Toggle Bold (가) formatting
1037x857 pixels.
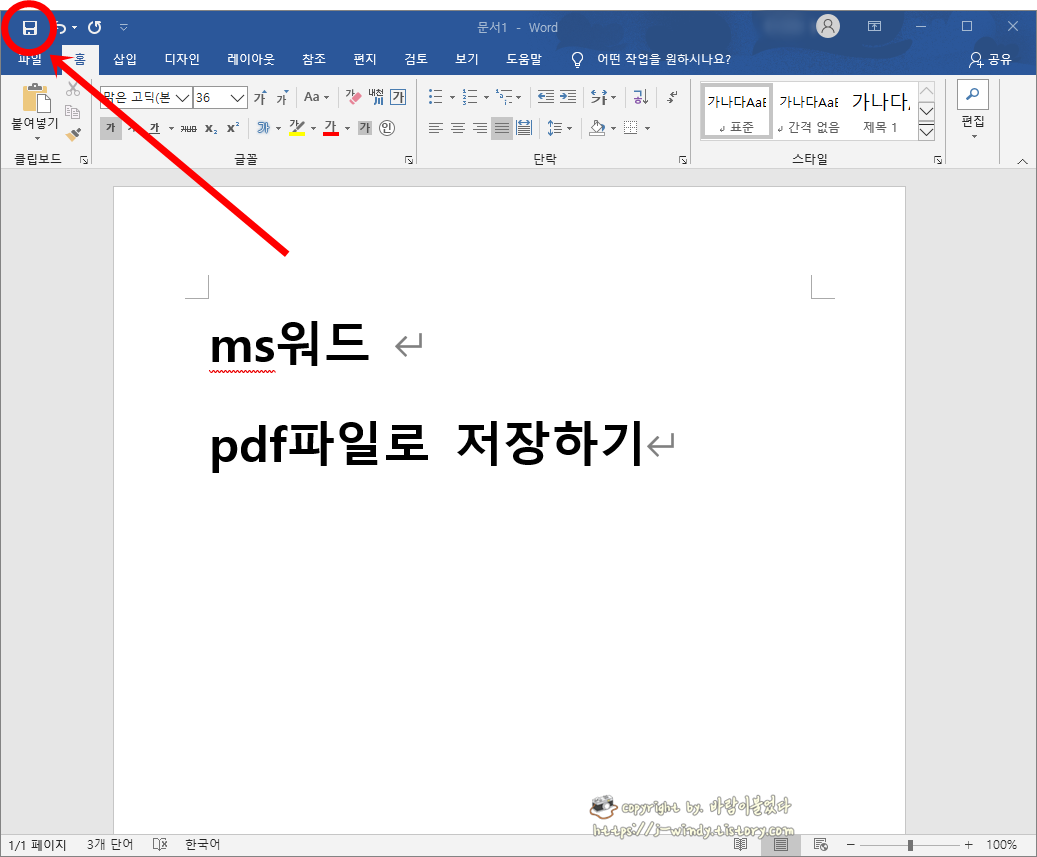coord(110,128)
